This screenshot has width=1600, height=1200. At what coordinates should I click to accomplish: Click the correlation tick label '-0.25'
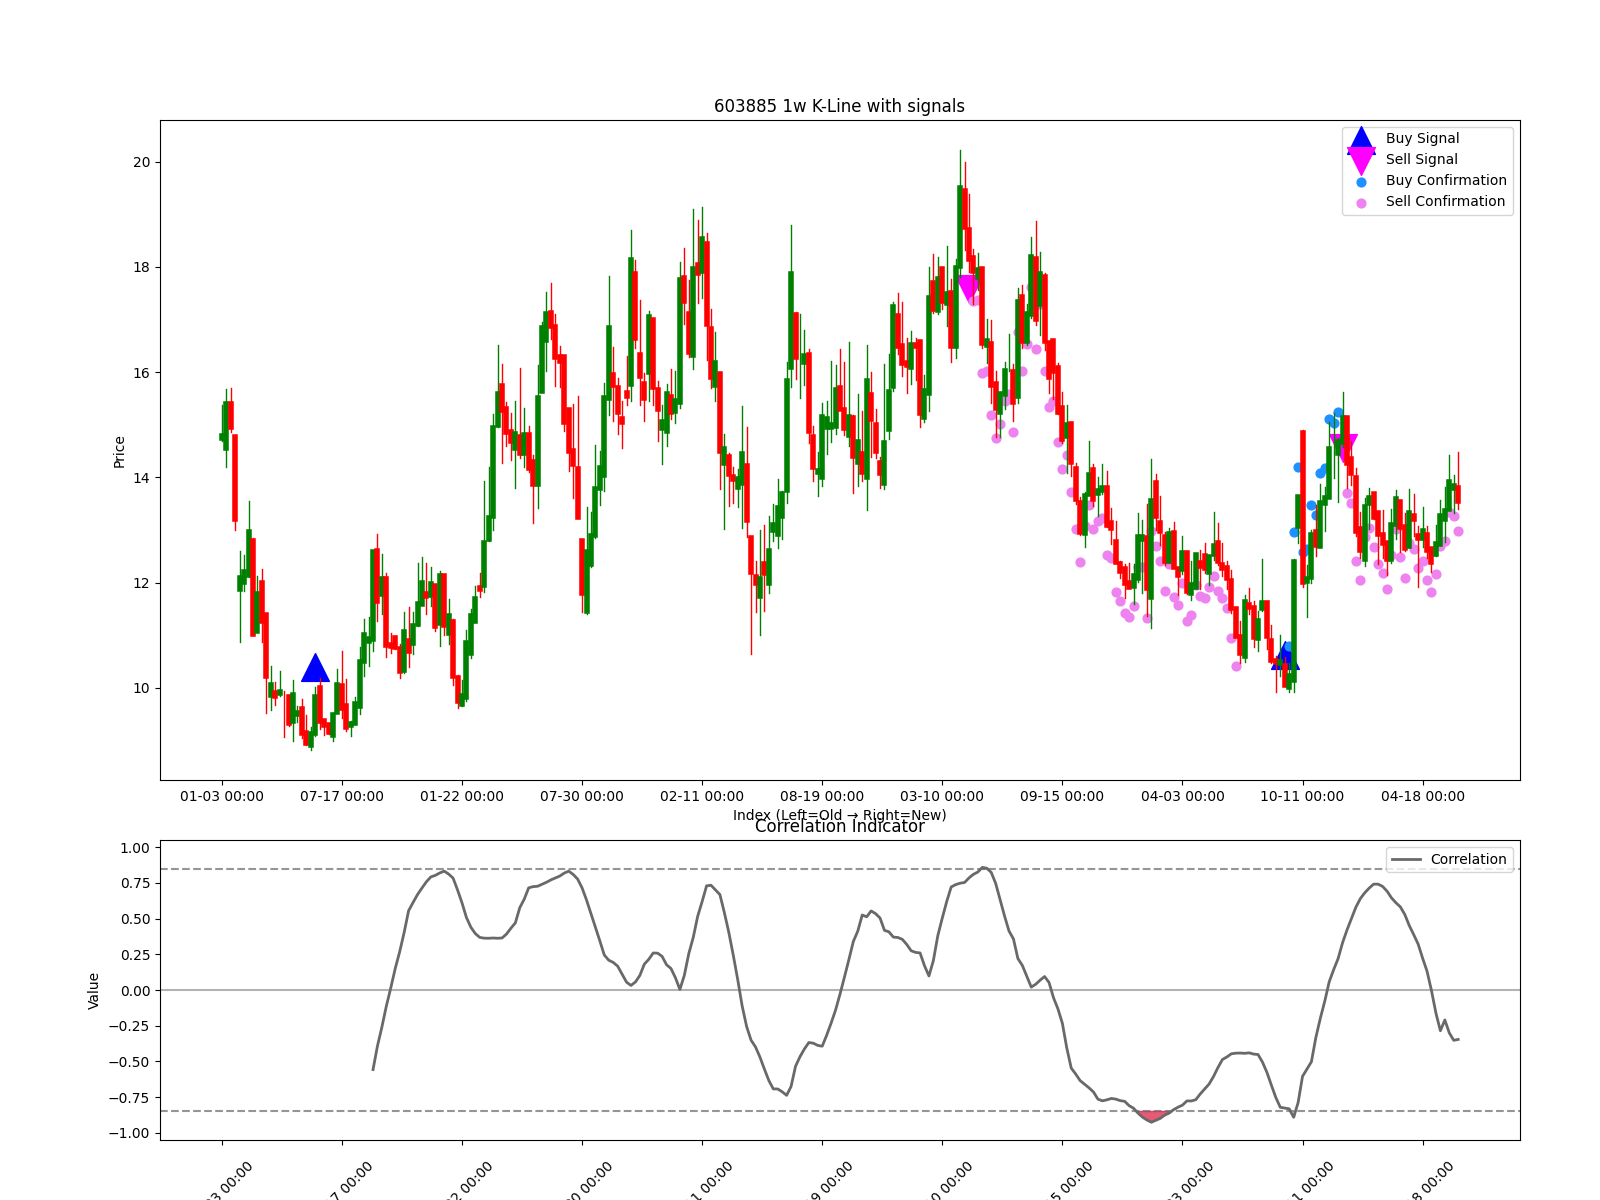click(129, 1026)
